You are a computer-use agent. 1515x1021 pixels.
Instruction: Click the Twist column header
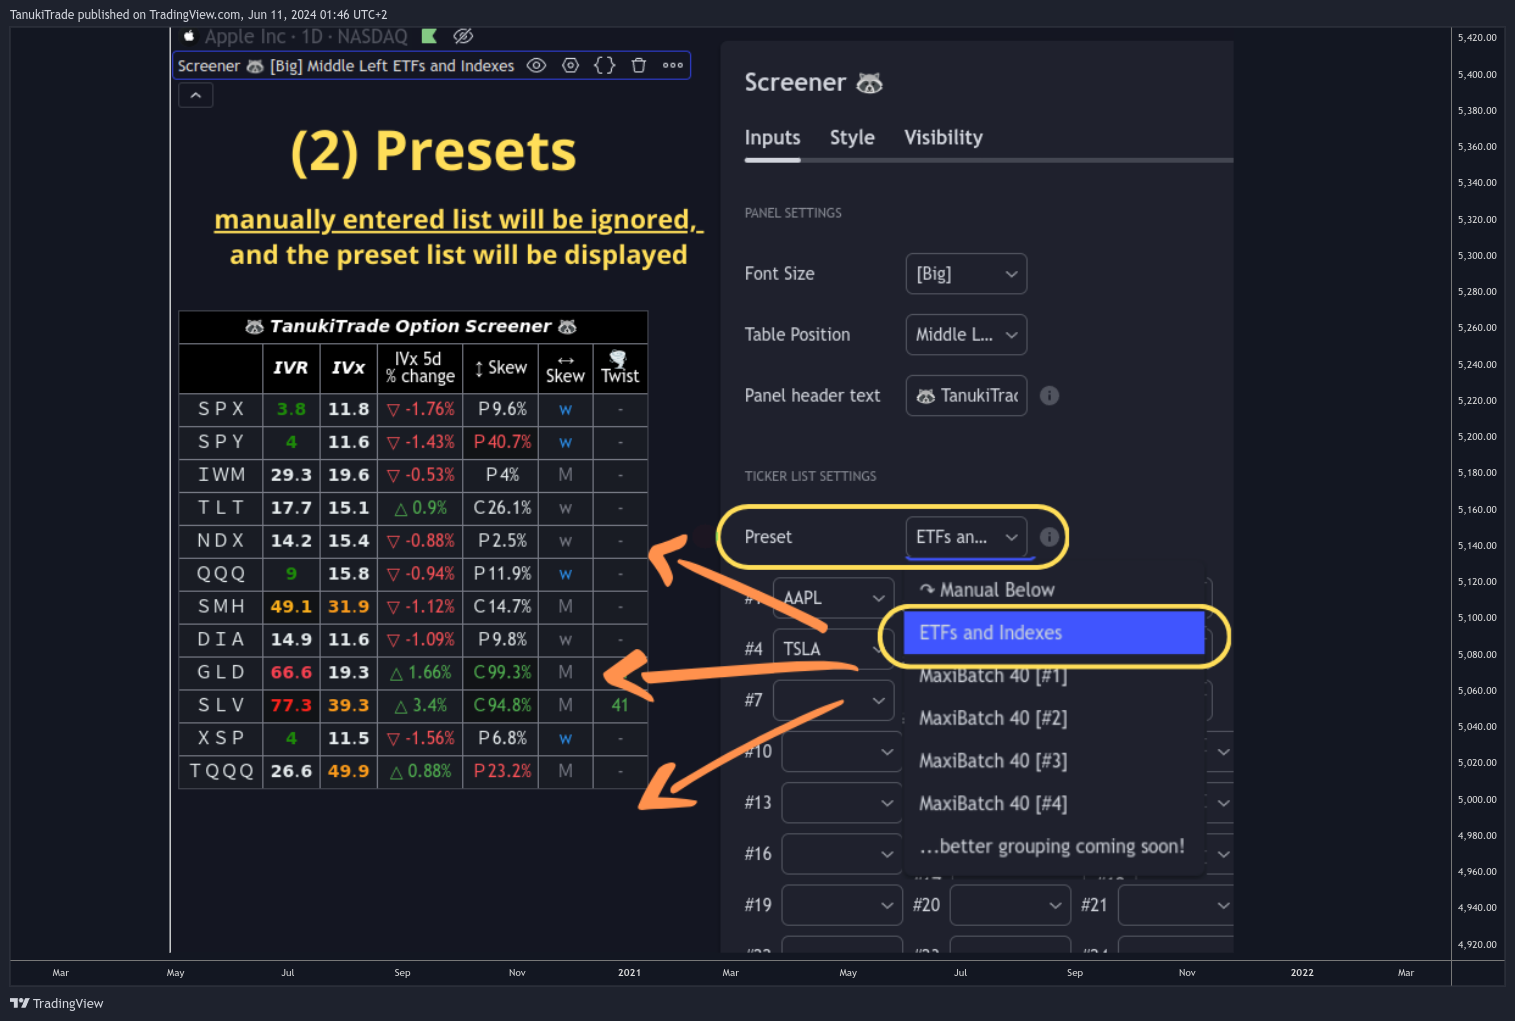[620, 368]
